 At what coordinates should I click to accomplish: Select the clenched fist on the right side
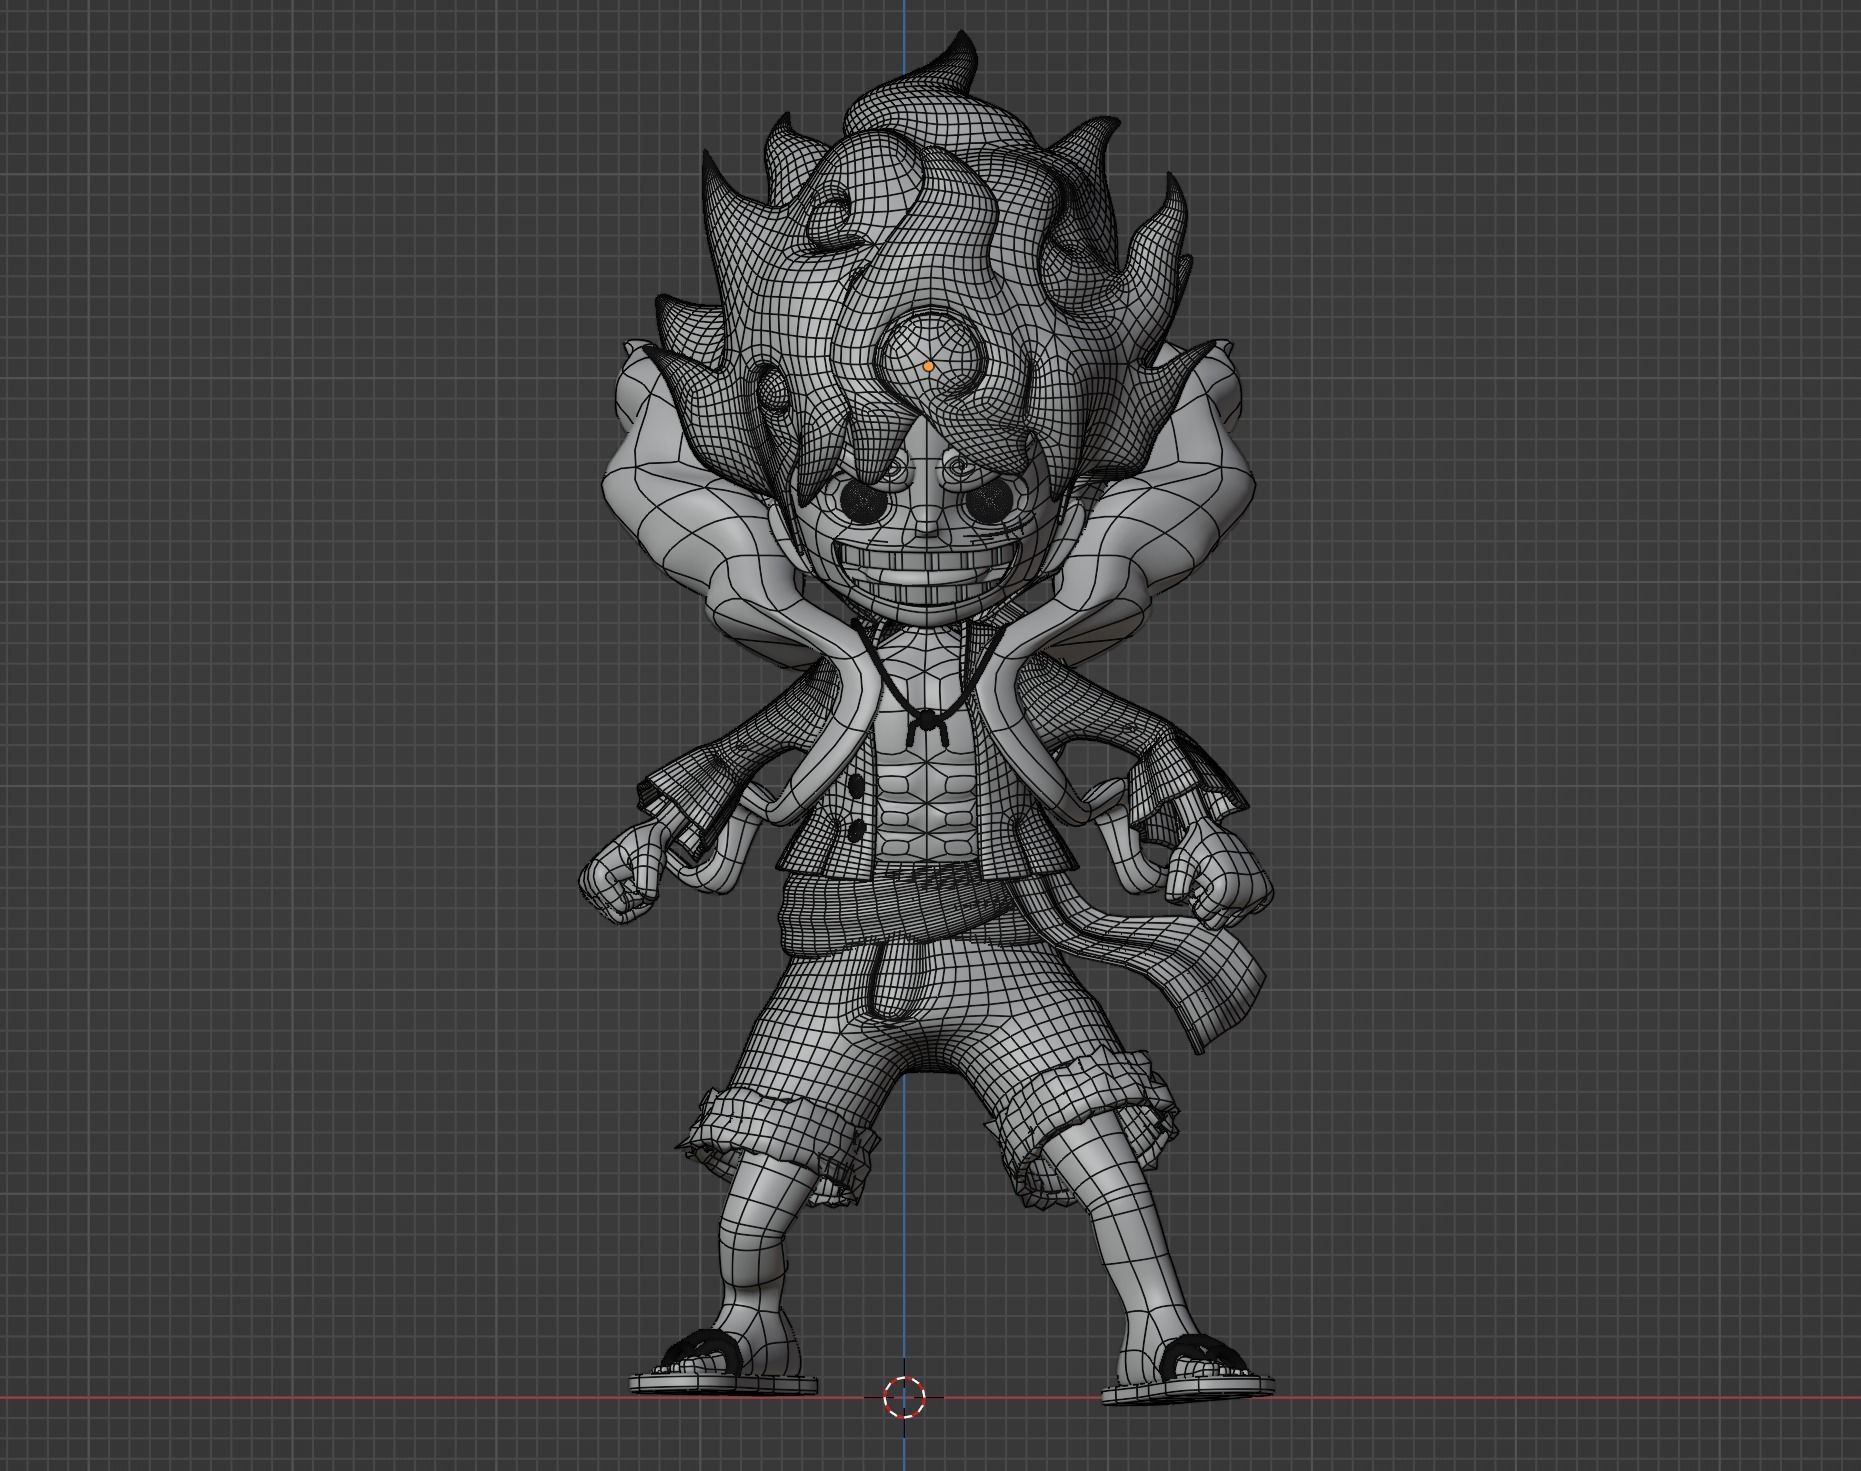(x=1221, y=874)
